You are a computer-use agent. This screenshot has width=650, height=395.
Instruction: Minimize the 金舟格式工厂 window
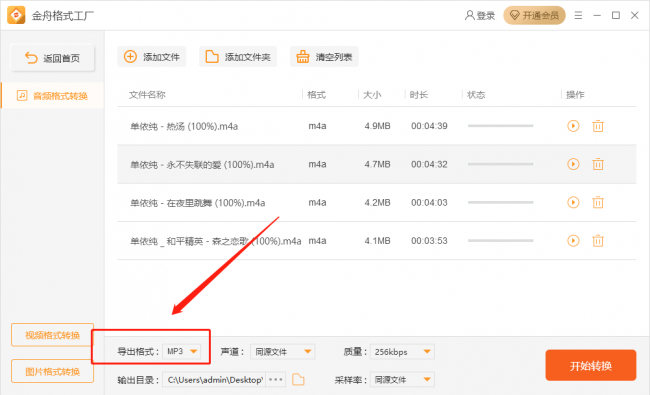597,16
